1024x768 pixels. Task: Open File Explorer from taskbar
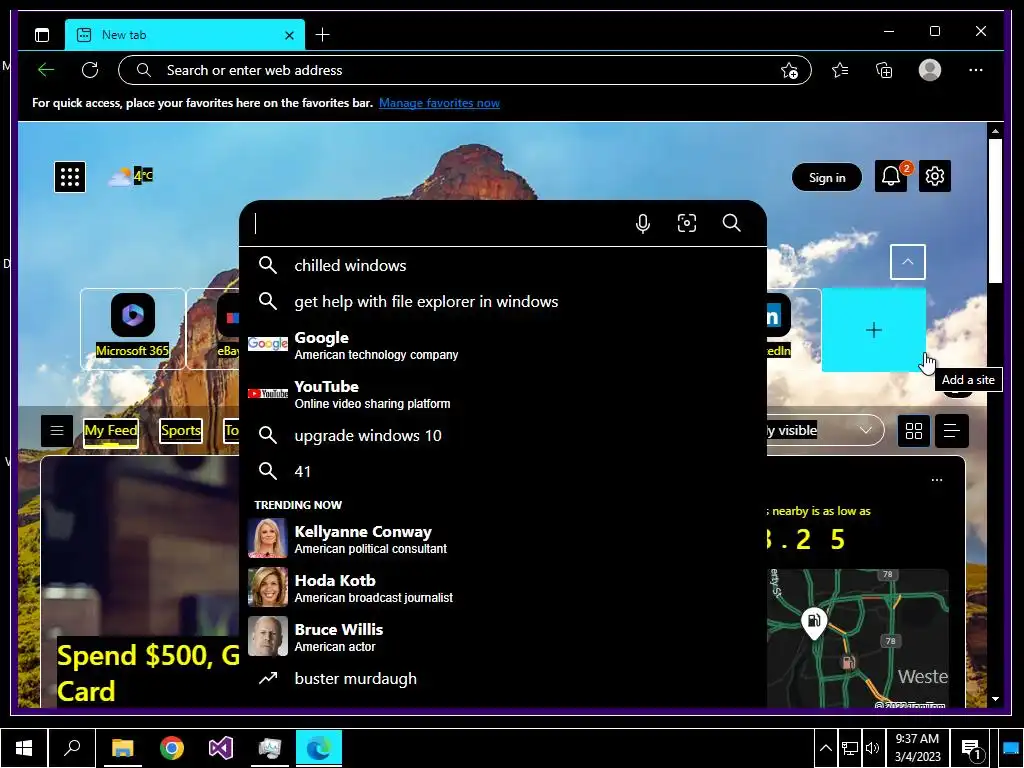(122, 748)
